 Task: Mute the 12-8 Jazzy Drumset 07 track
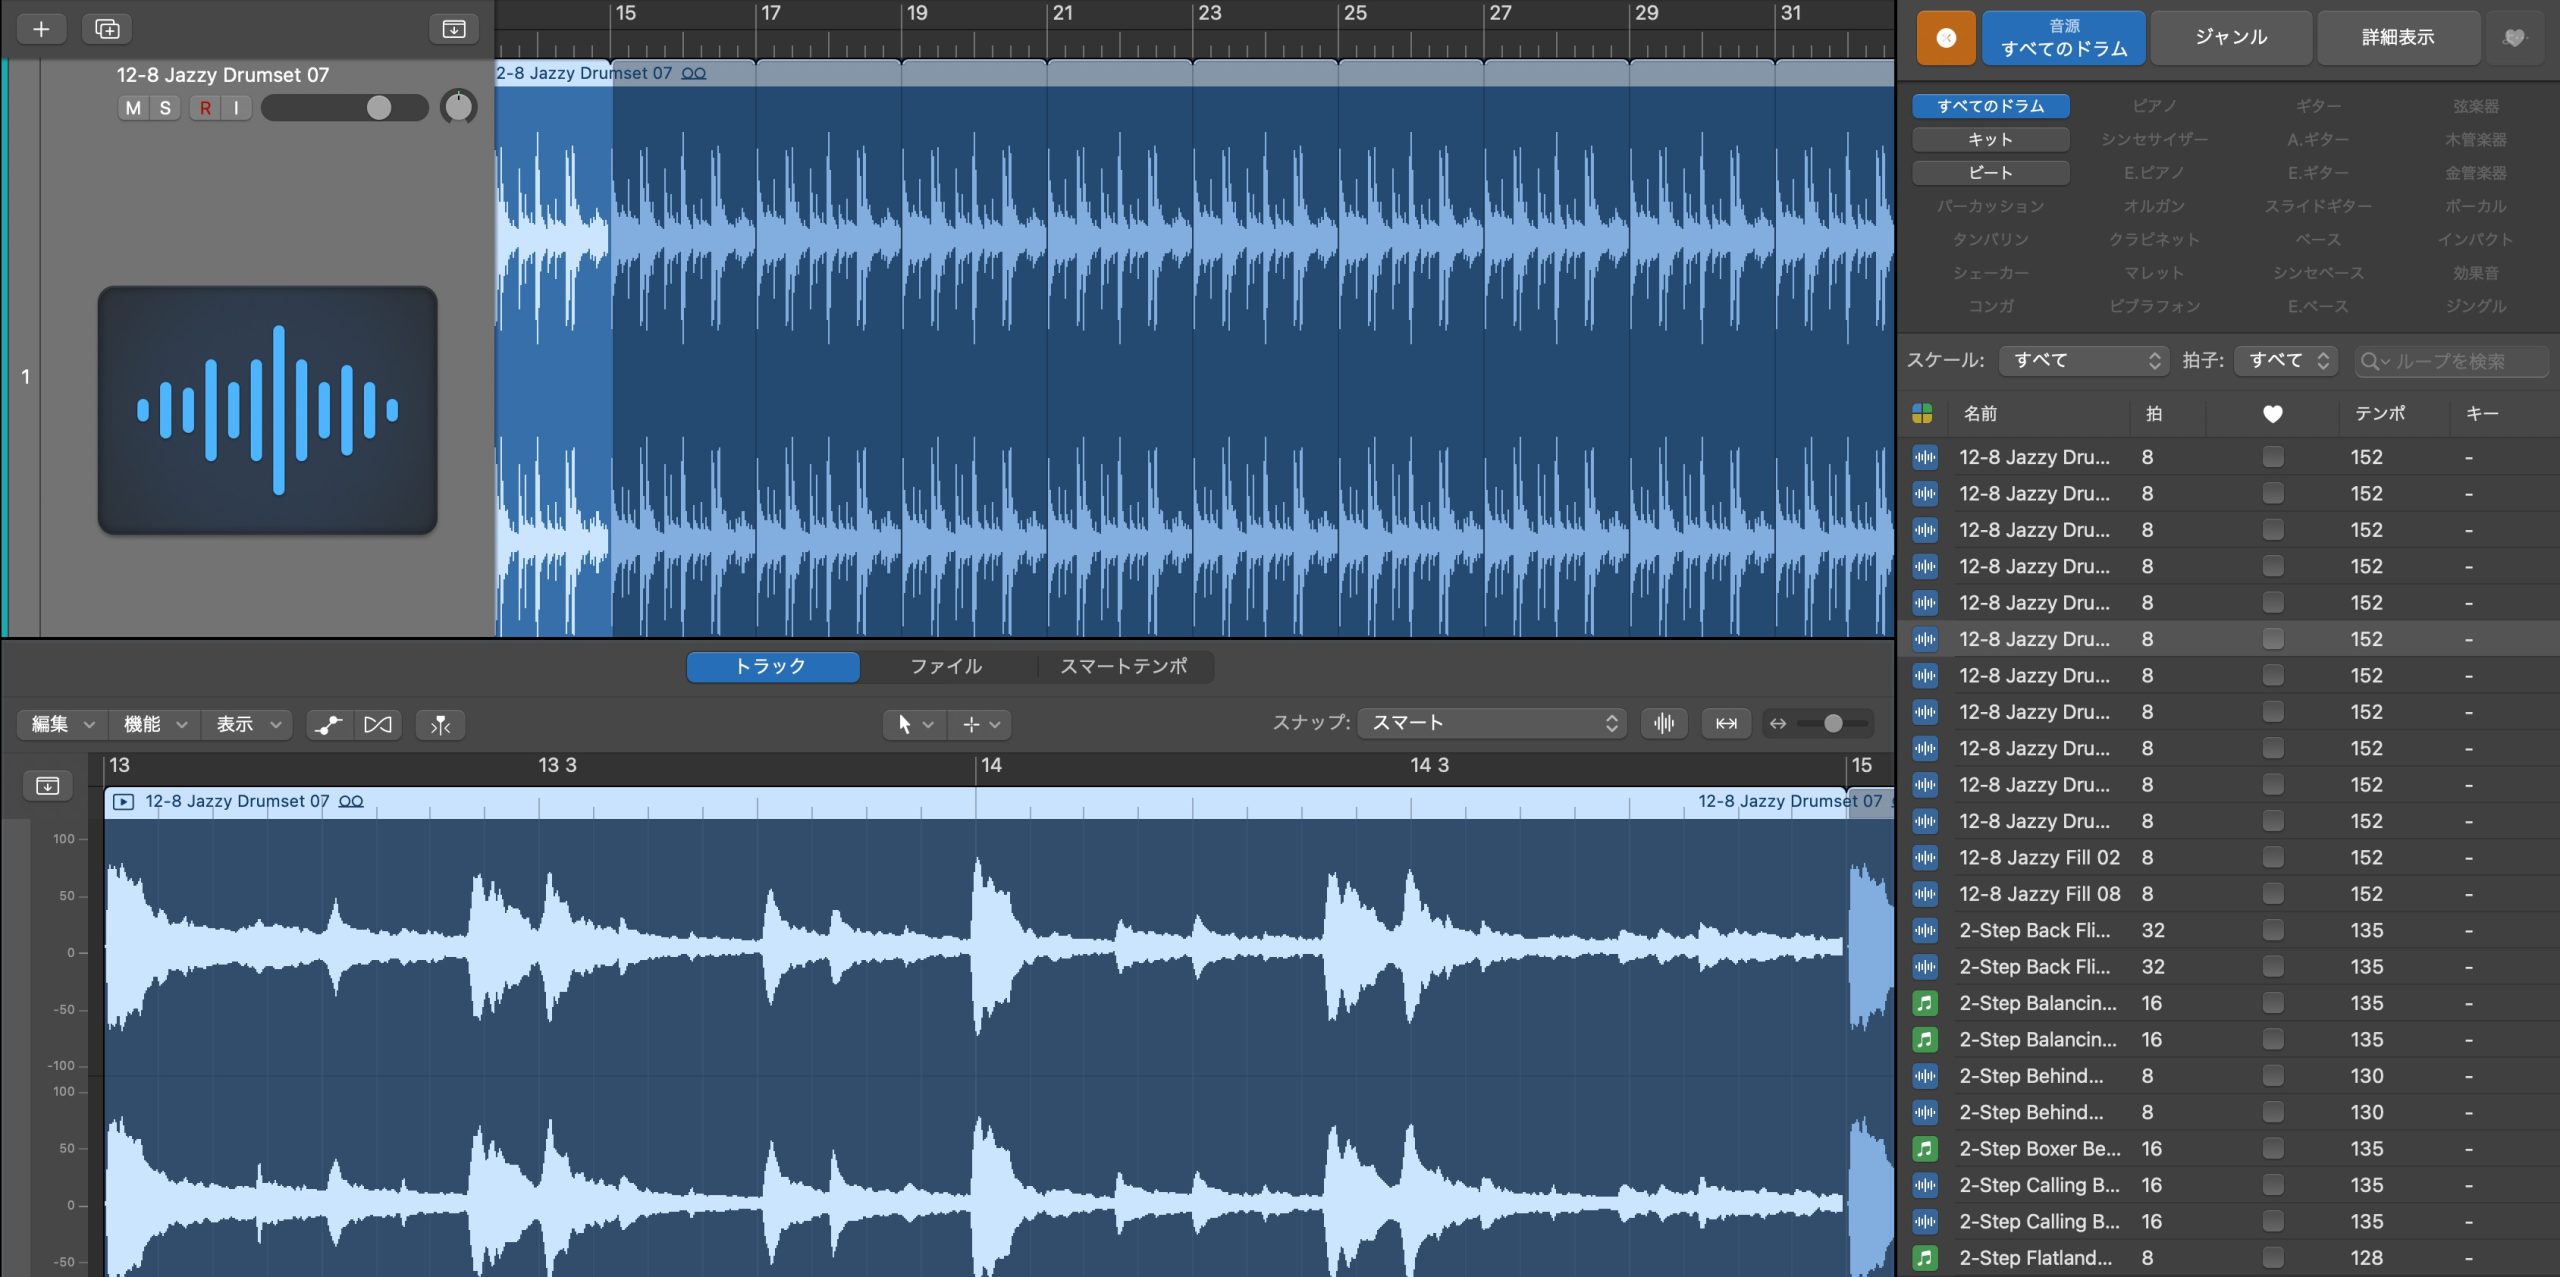click(133, 108)
